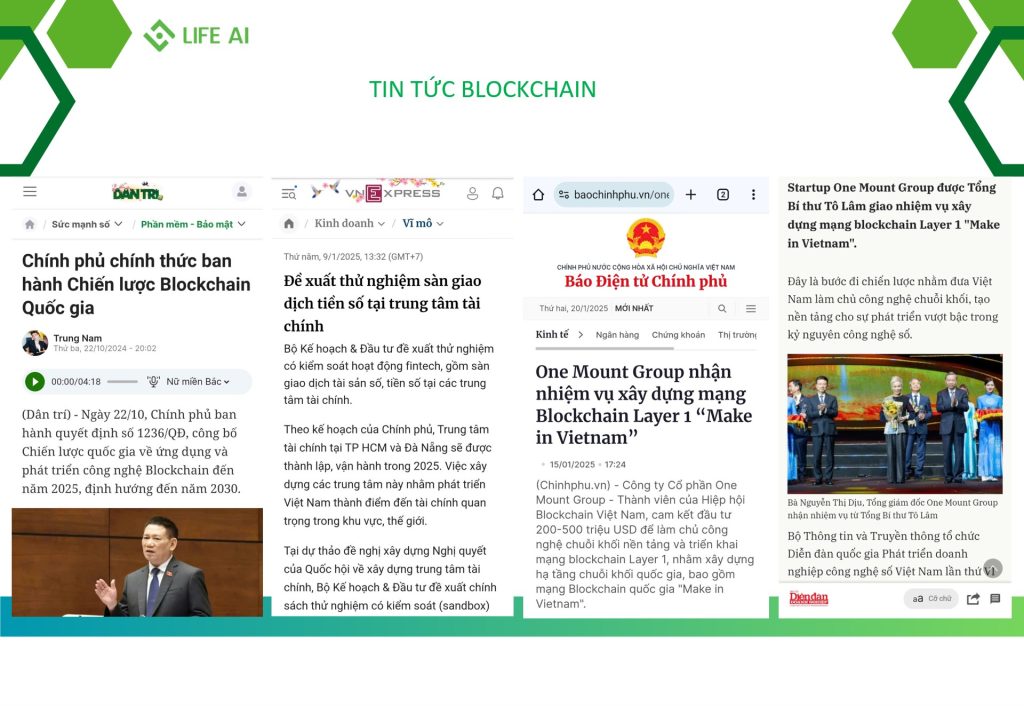The width and height of the screenshot is (1024, 706).
Task: Seek on the audio progress bar
Action: (x=122, y=381)
